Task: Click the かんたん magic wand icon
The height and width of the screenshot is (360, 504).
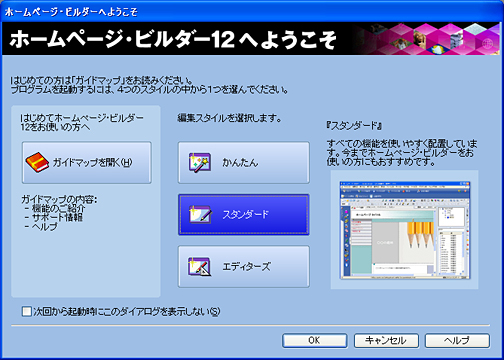Action: tap(199, 163)
